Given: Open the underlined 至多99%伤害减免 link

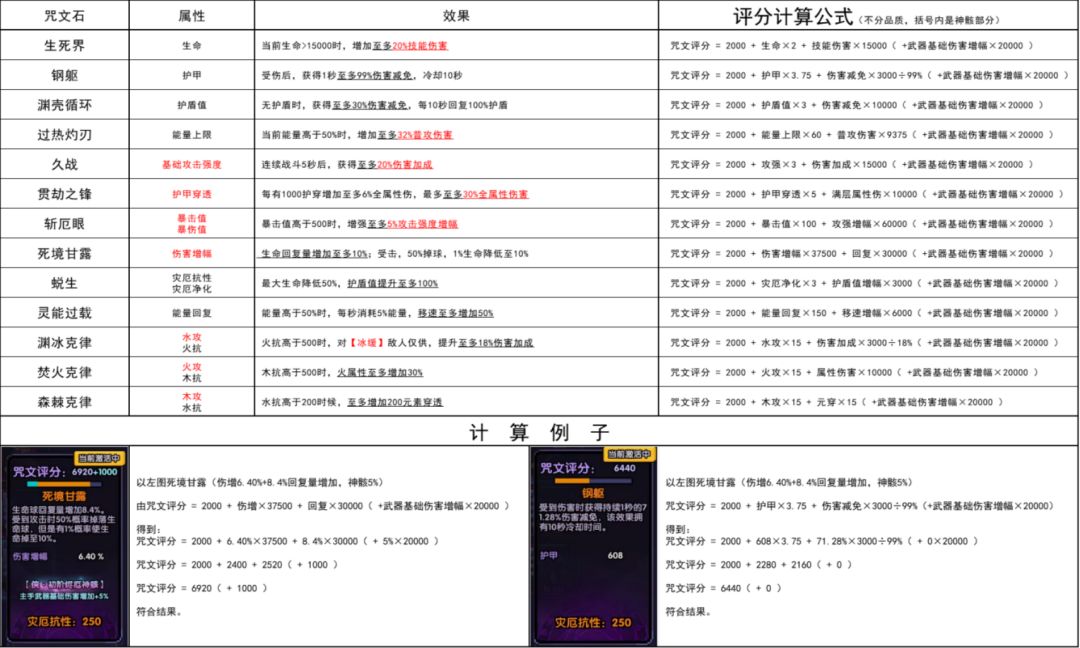Looking at the screenshot, I should tap(376, 75).
